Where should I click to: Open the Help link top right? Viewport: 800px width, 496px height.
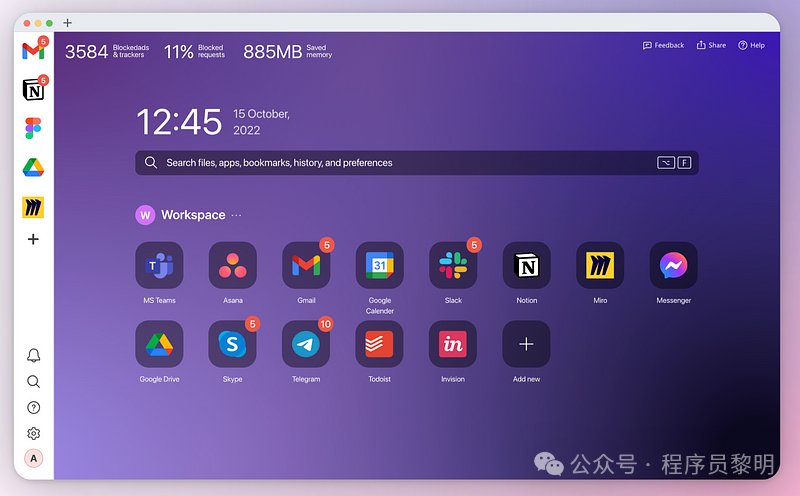tap(752, 45)
